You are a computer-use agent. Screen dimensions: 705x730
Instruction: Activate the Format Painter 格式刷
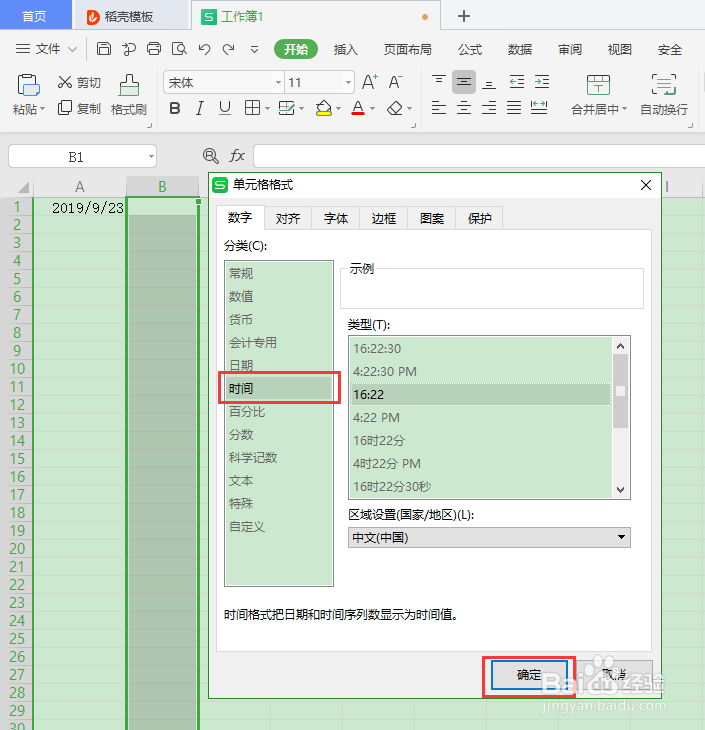(129, 95)
